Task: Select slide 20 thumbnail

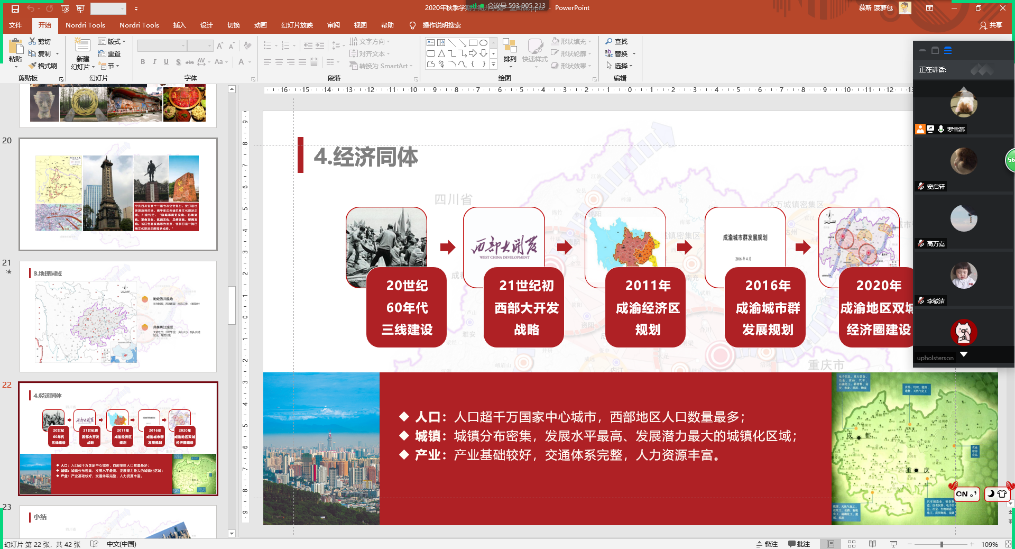Action: coord(118,194)
